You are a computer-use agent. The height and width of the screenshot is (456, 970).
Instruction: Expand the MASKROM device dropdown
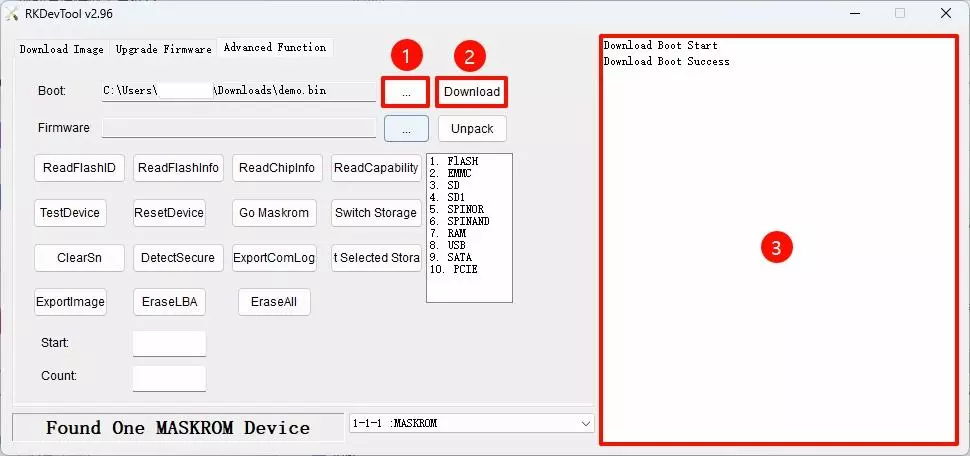585,424
